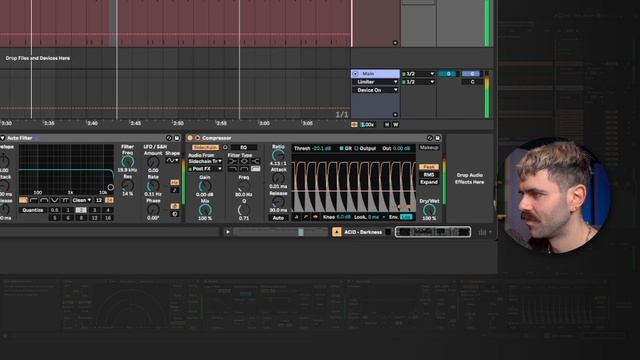Select the highpass sidechain filter type
Image resolution: width=640 pixels, height=360 pixels.
click(256, 169)
